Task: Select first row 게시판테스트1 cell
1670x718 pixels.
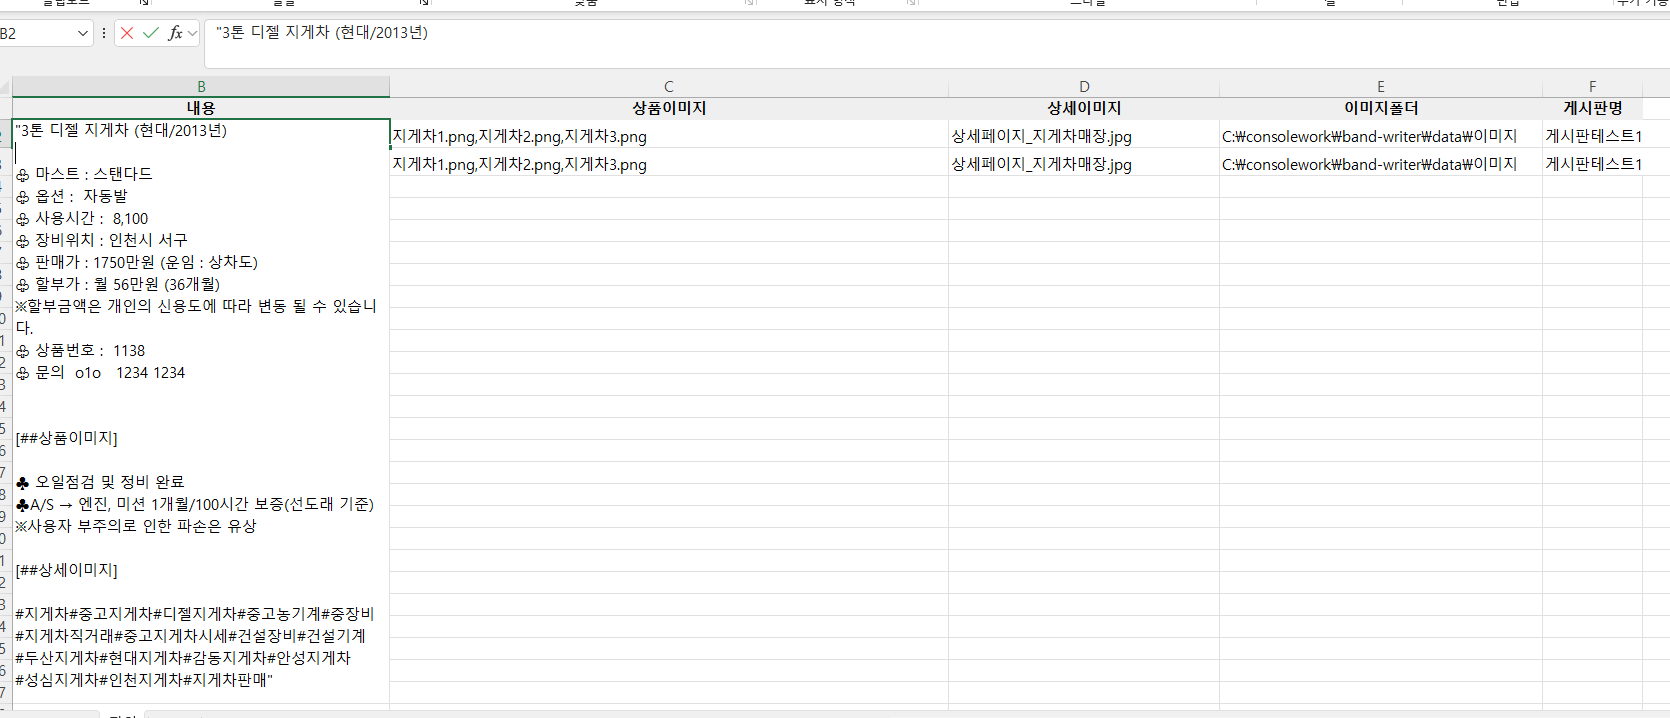Action: (1592, 136)
